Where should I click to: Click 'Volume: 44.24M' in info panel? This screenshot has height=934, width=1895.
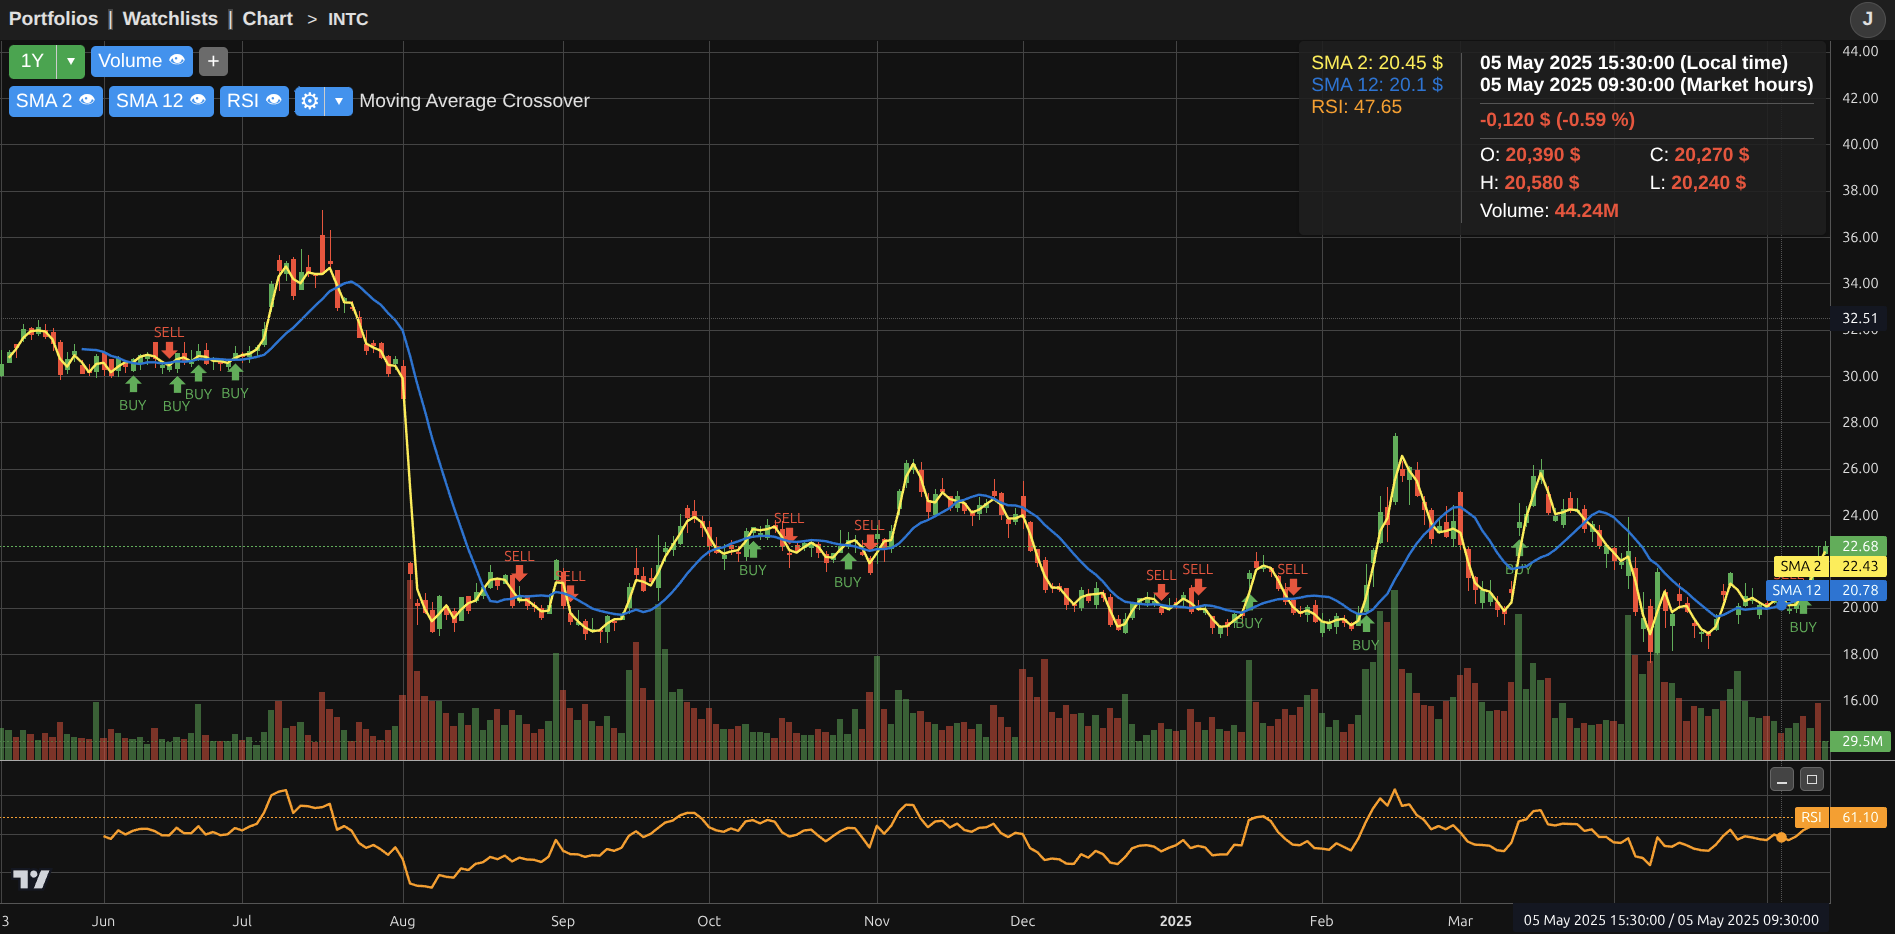[x=1549, y=210]
